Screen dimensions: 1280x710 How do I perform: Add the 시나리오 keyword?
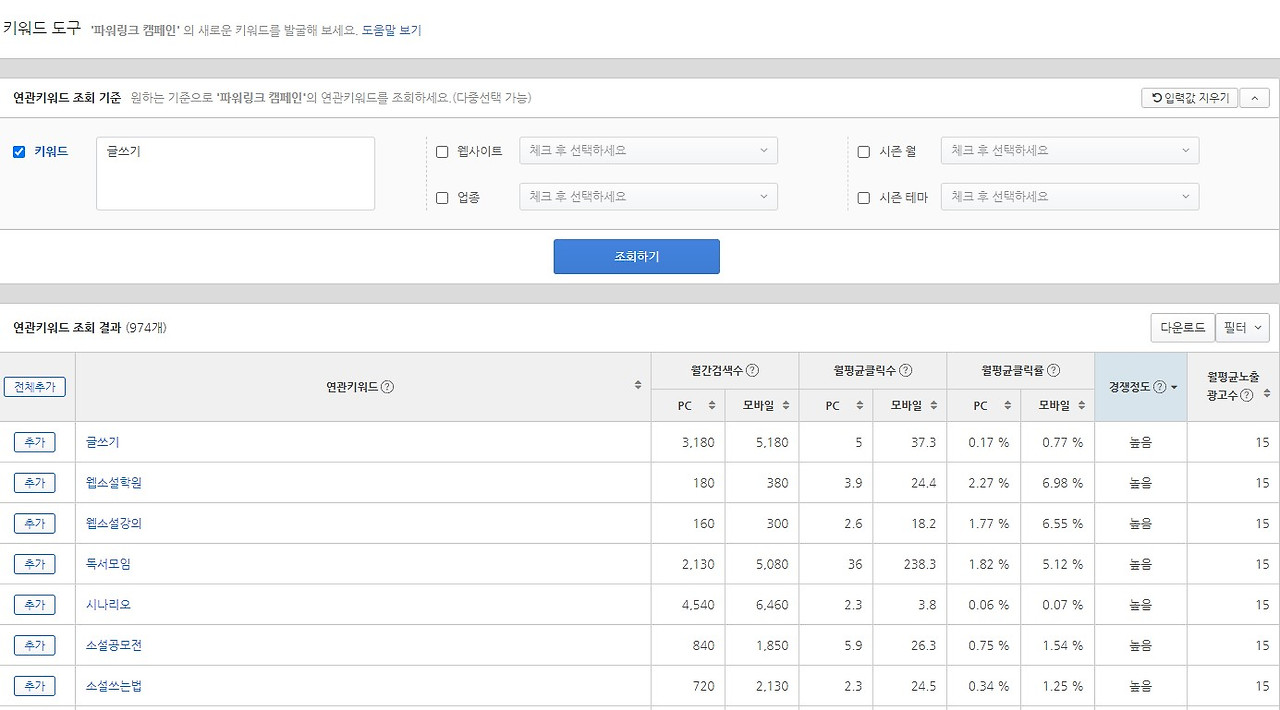click(x=34, y=605)
